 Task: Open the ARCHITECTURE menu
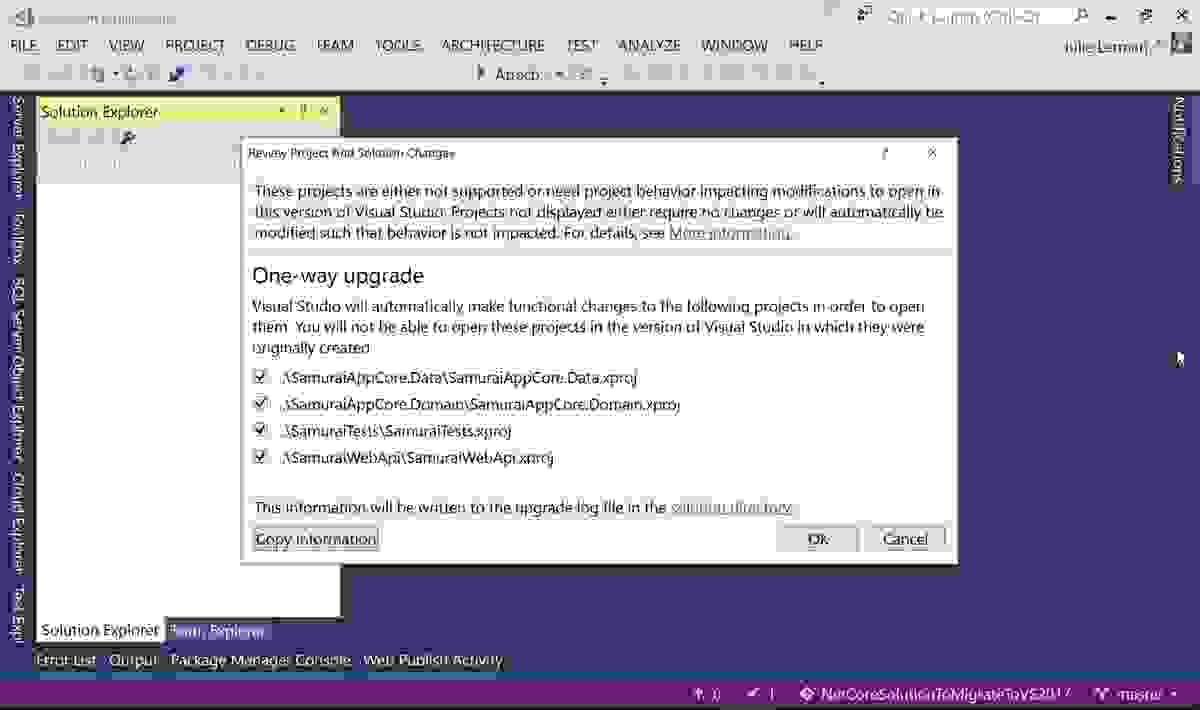[x=493, y=45]
